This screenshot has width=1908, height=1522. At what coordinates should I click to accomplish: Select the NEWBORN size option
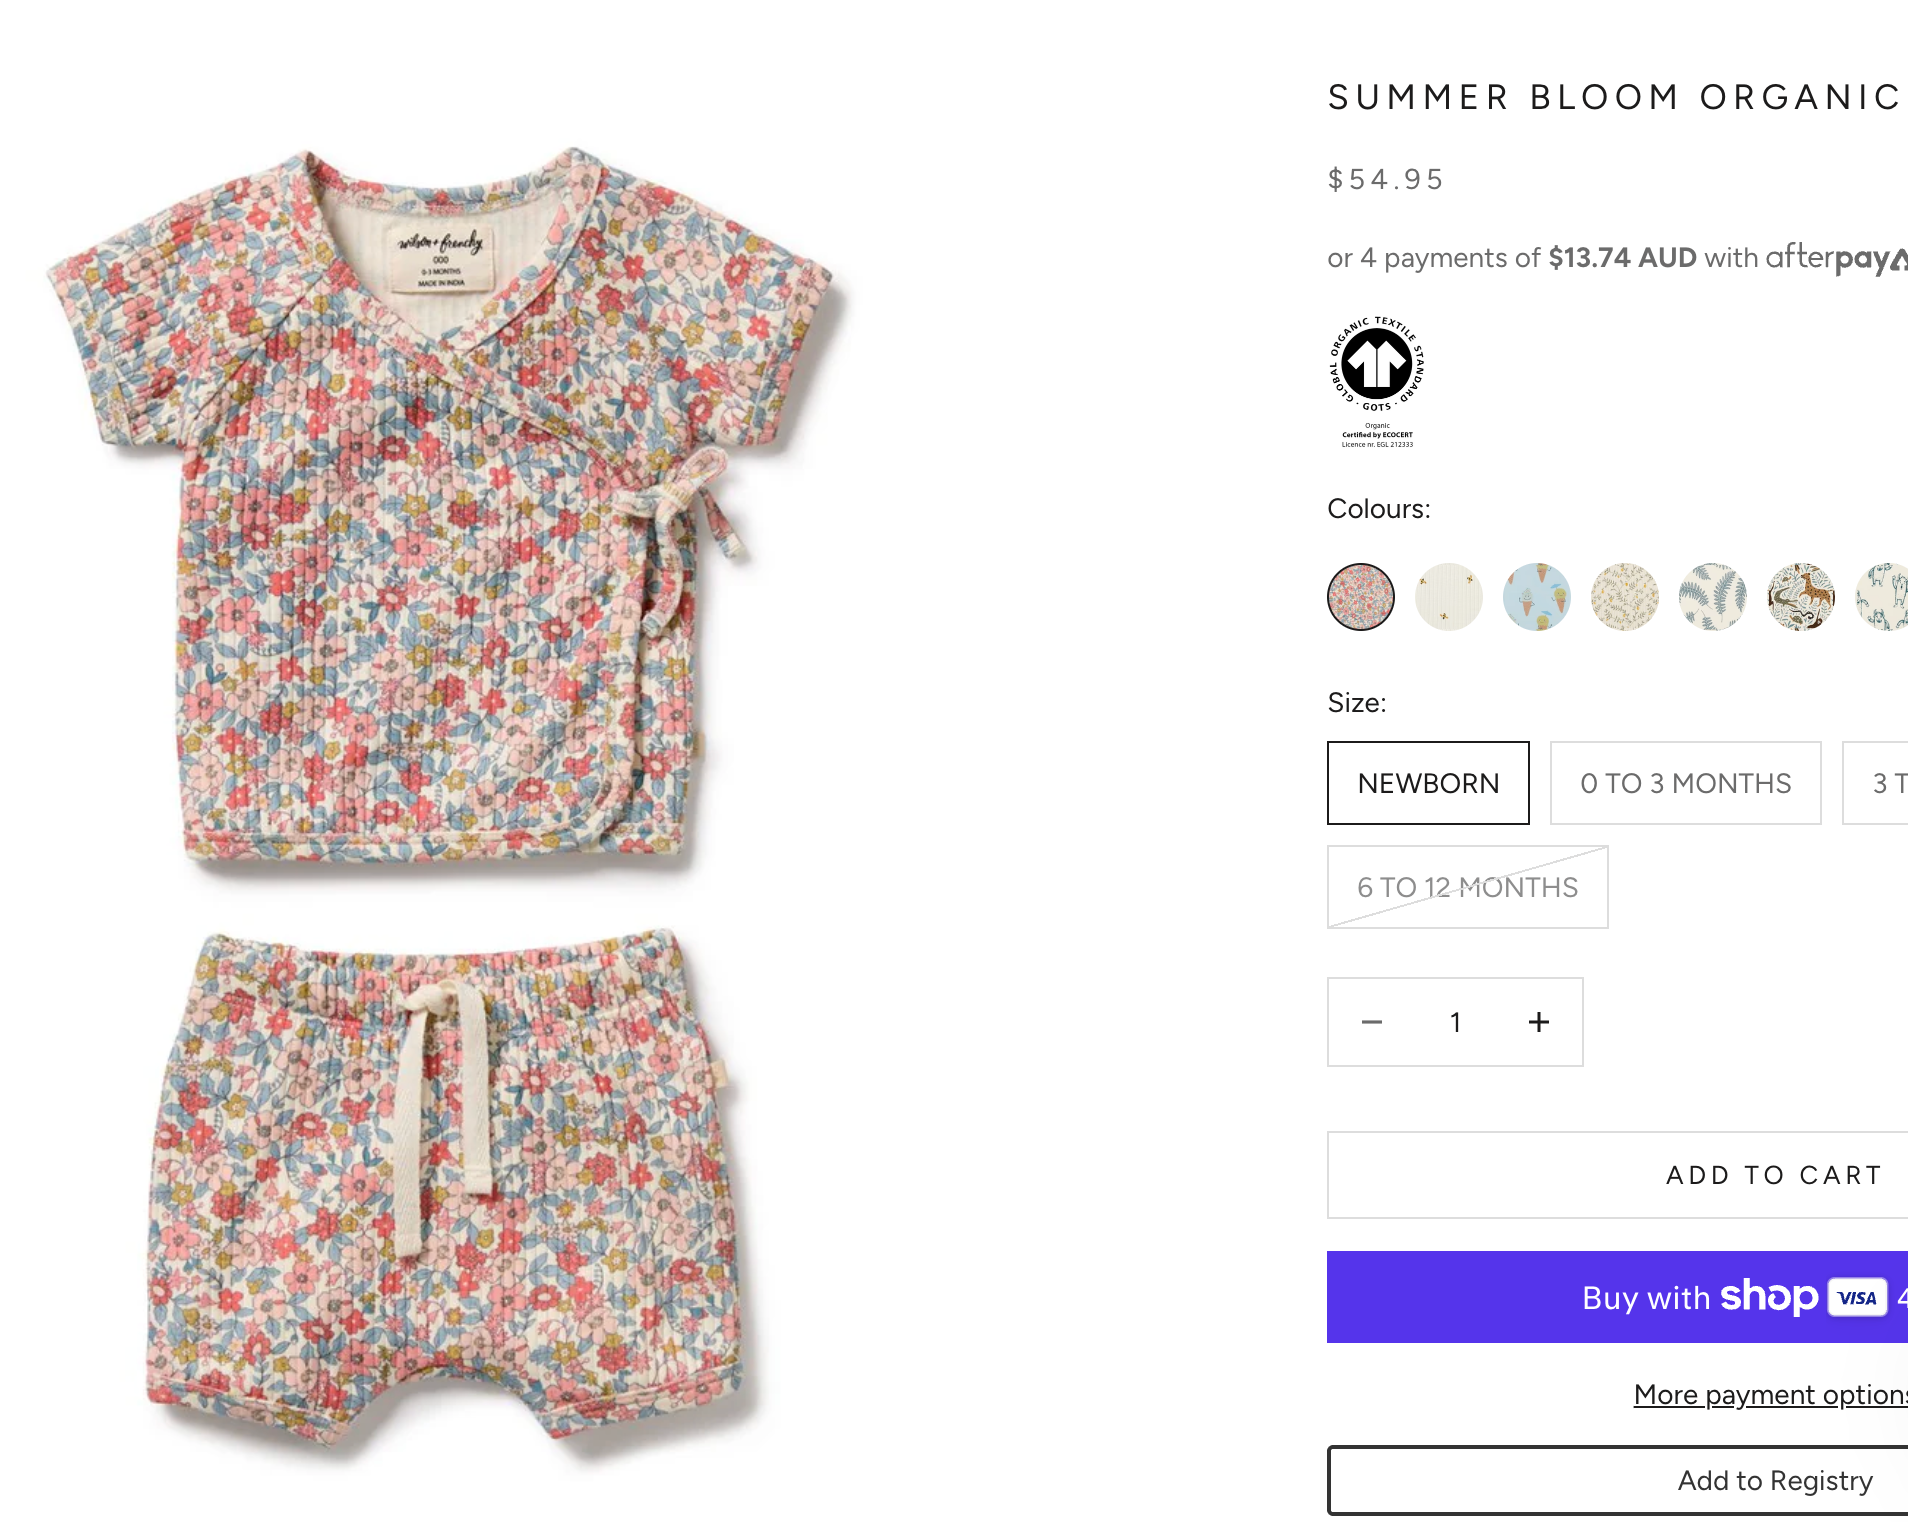[x=1428, y=783]
